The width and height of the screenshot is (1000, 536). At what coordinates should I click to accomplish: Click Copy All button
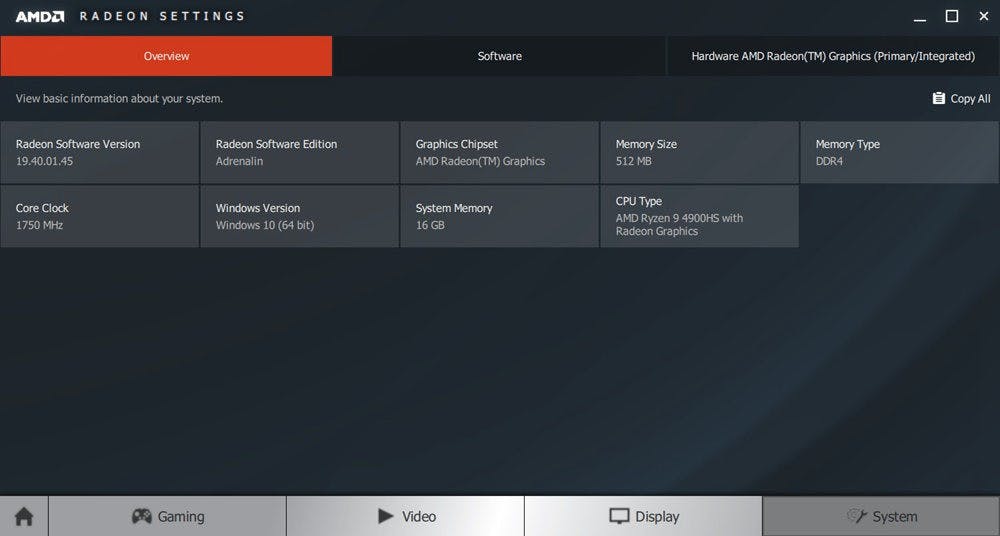(x=961, y=98)
